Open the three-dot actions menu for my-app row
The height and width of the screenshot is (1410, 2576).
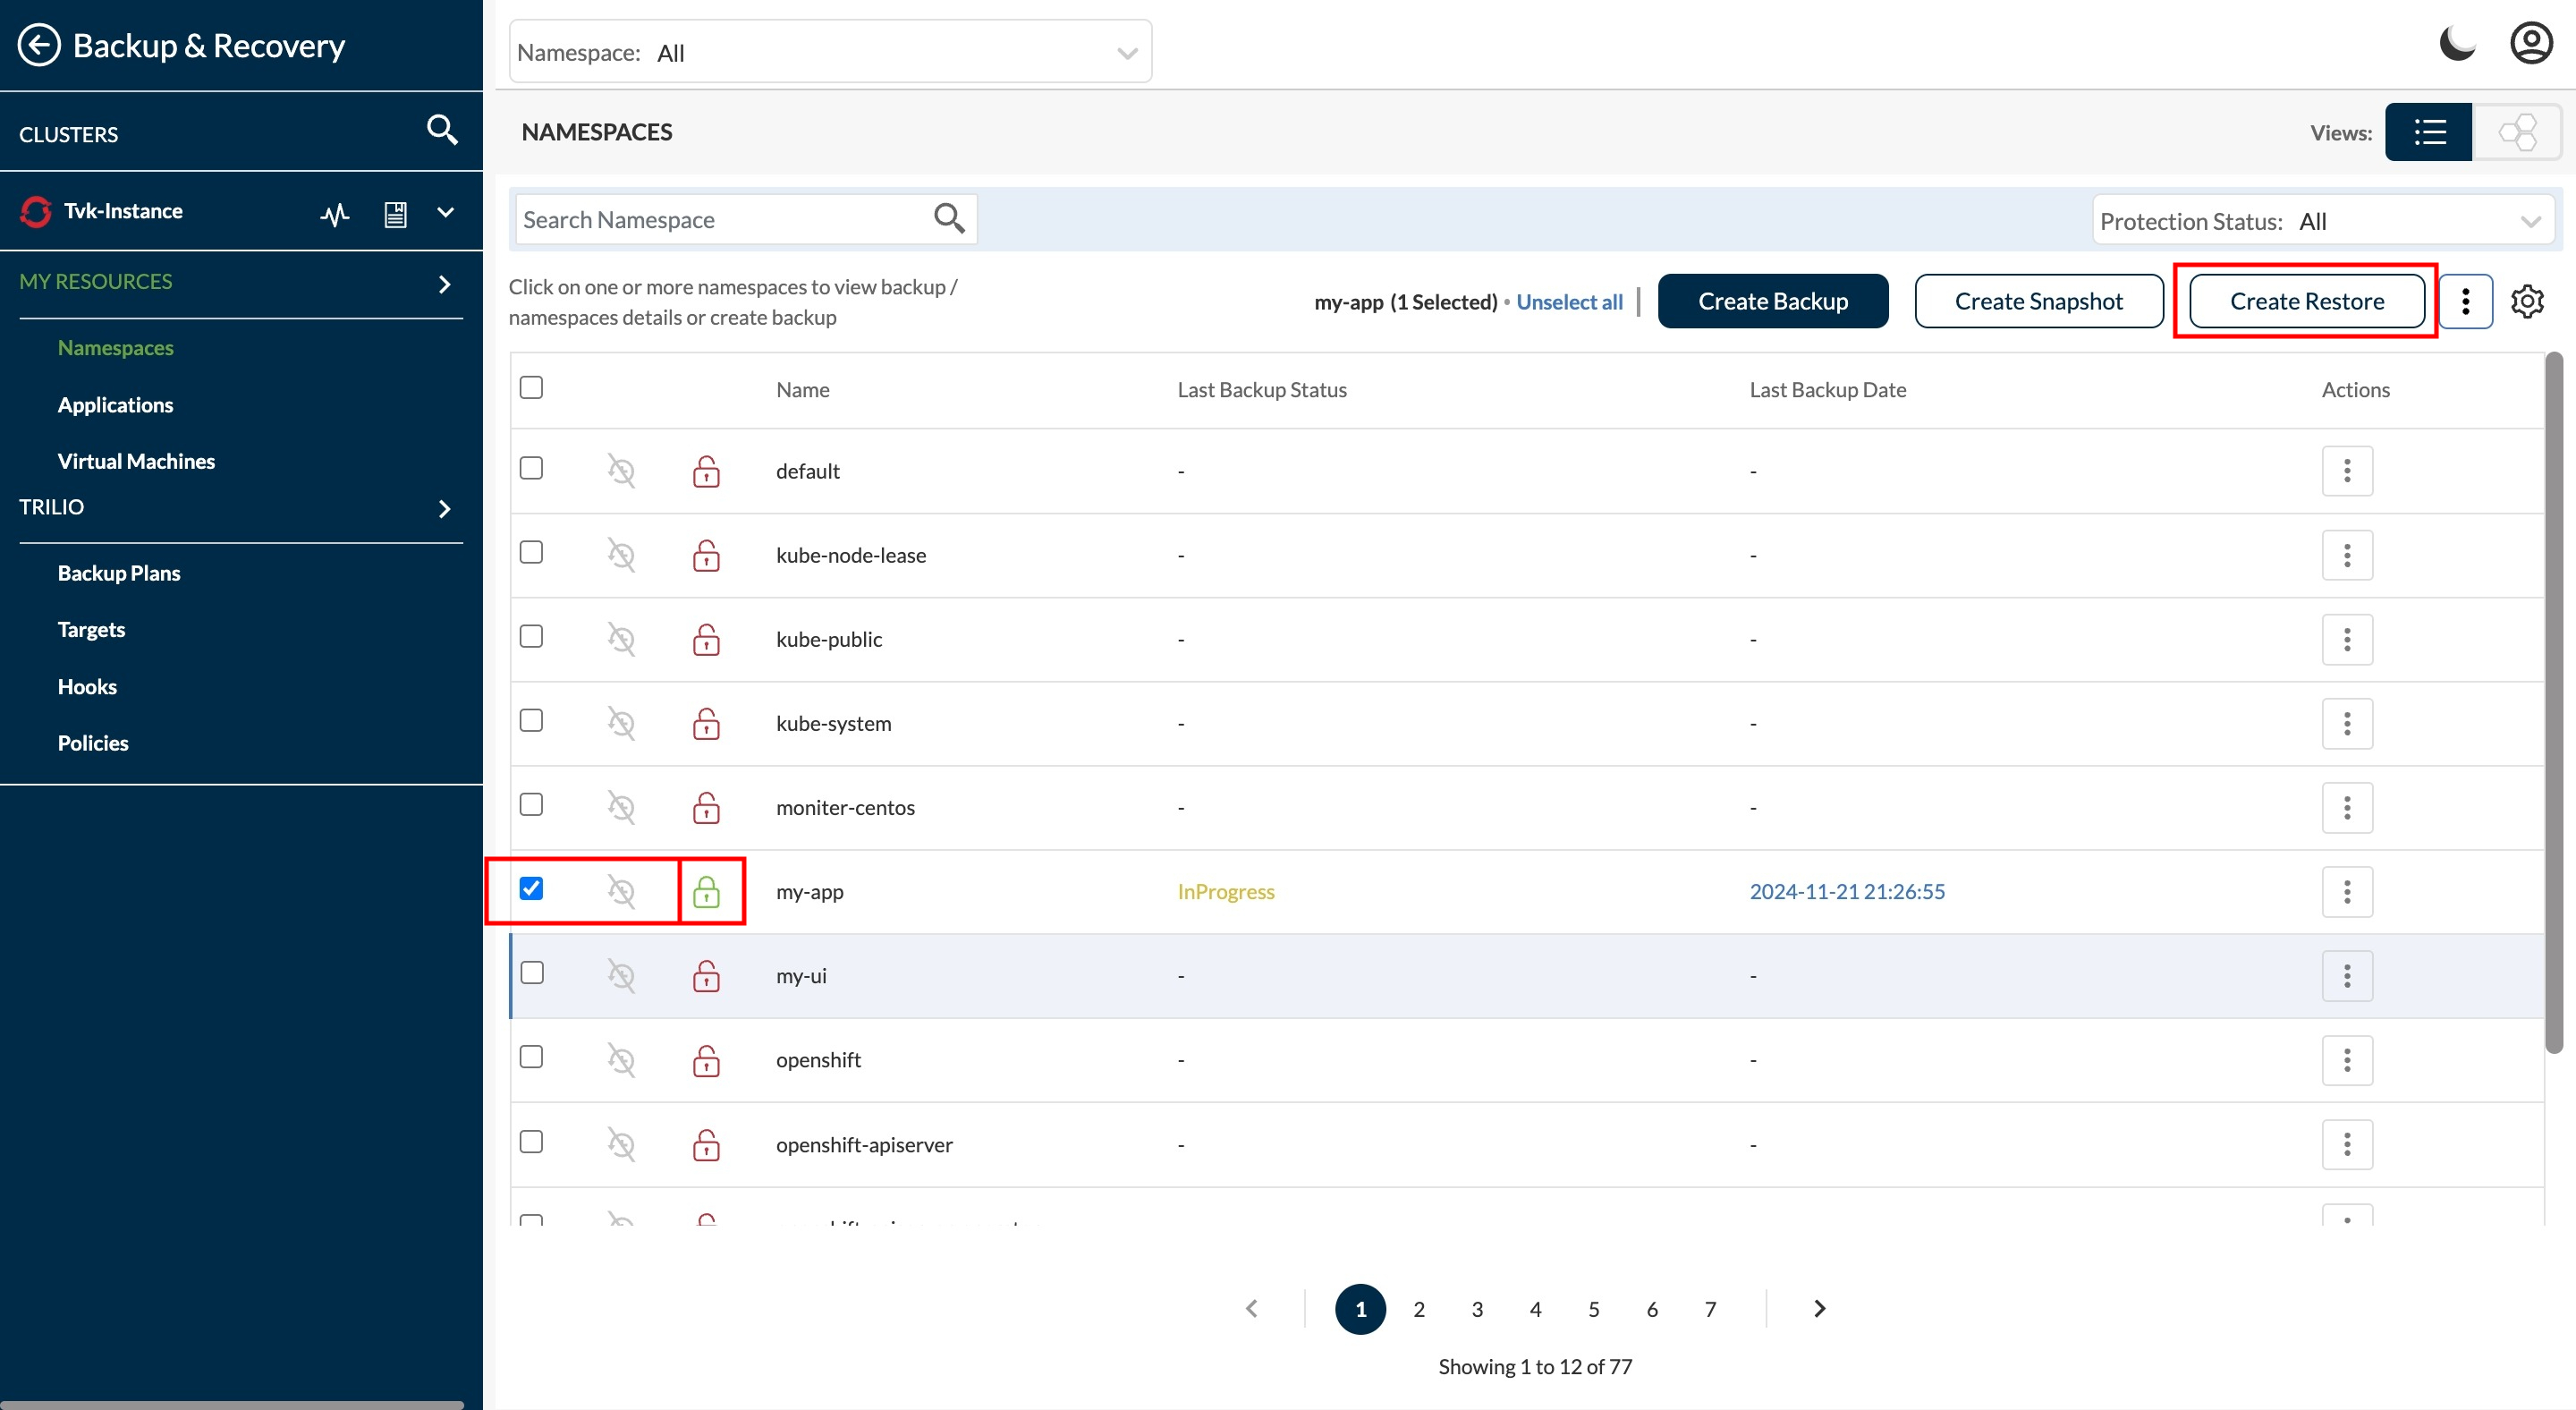(x=2348, y=891)
